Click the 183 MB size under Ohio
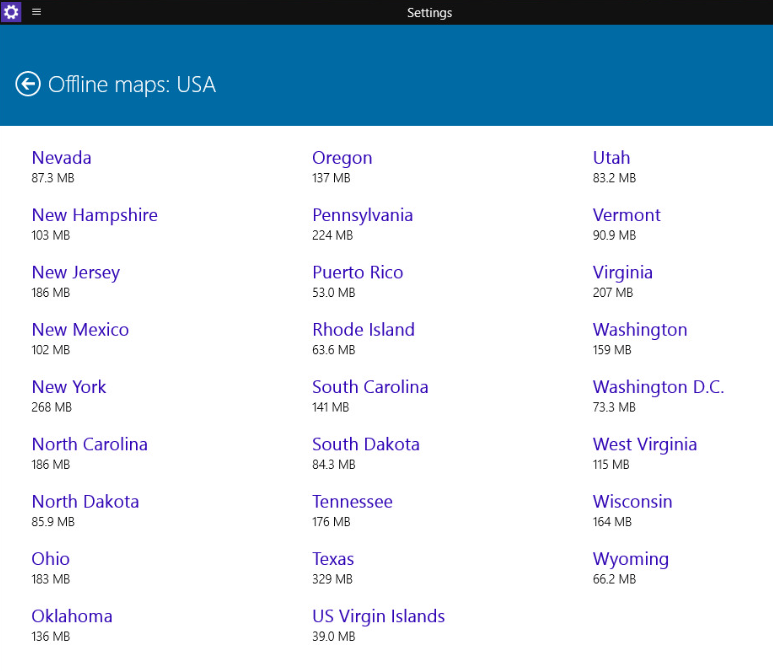773x671 pixels. [51, 579]
